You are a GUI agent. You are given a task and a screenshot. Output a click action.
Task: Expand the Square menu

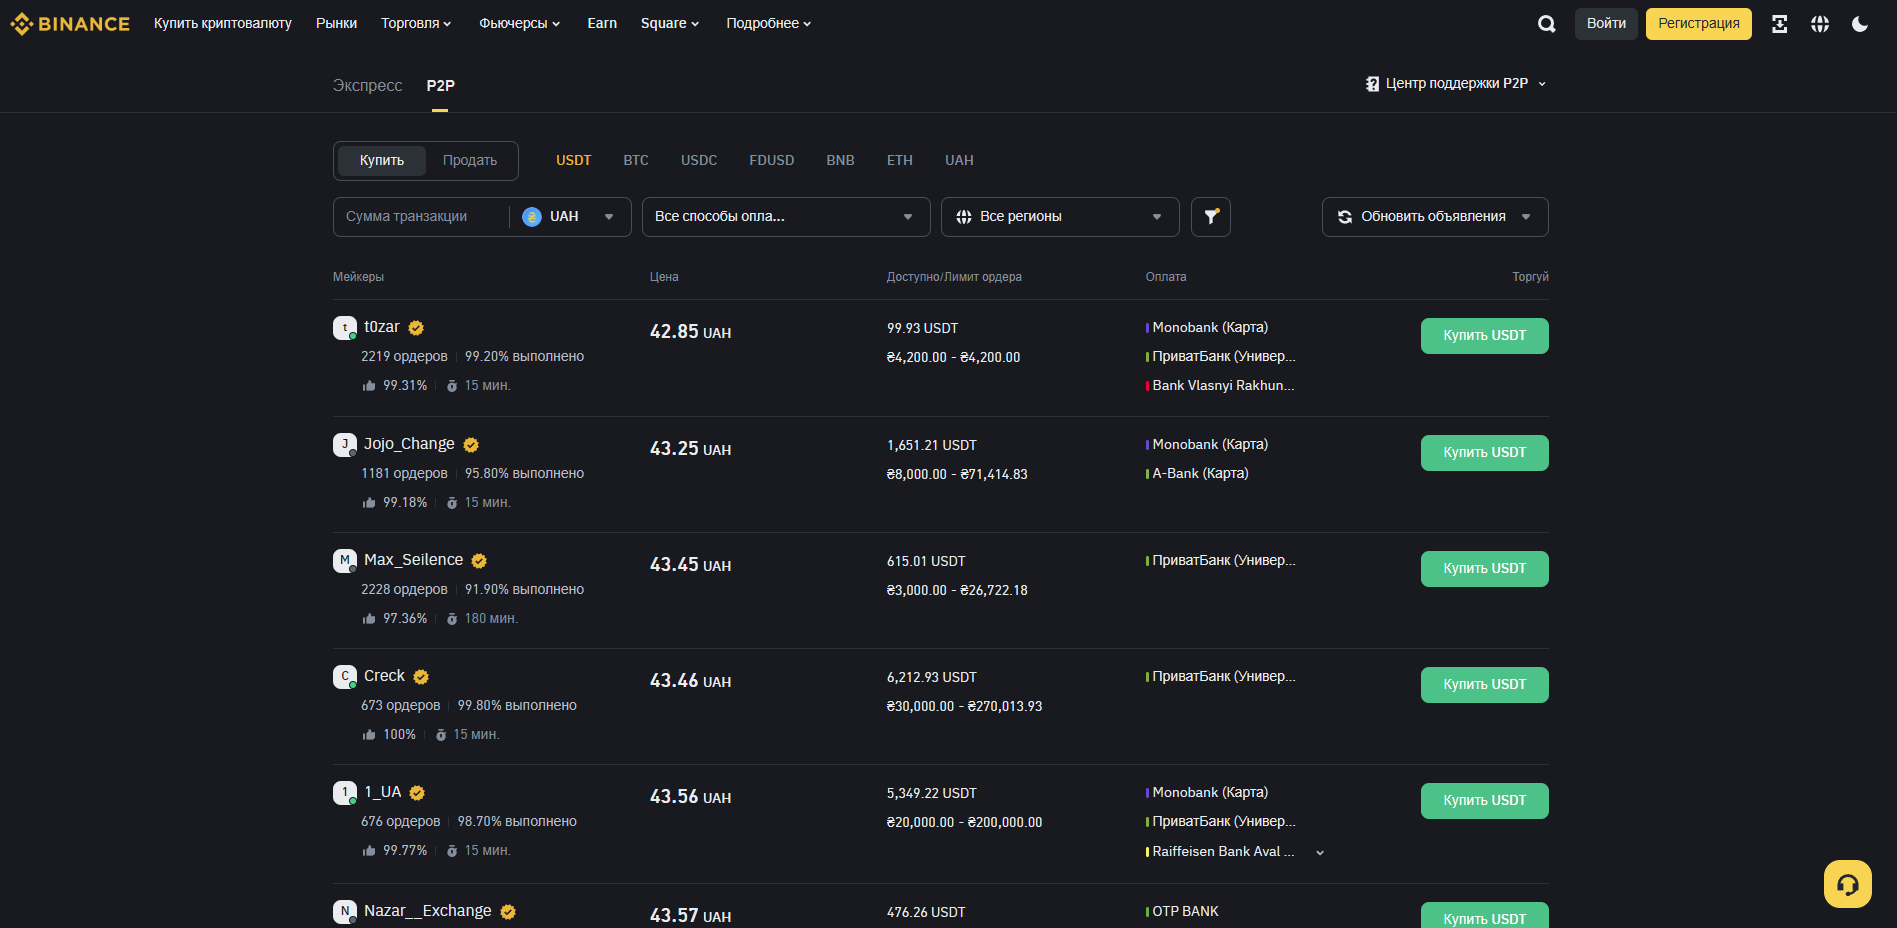click(x=670, y=23)
